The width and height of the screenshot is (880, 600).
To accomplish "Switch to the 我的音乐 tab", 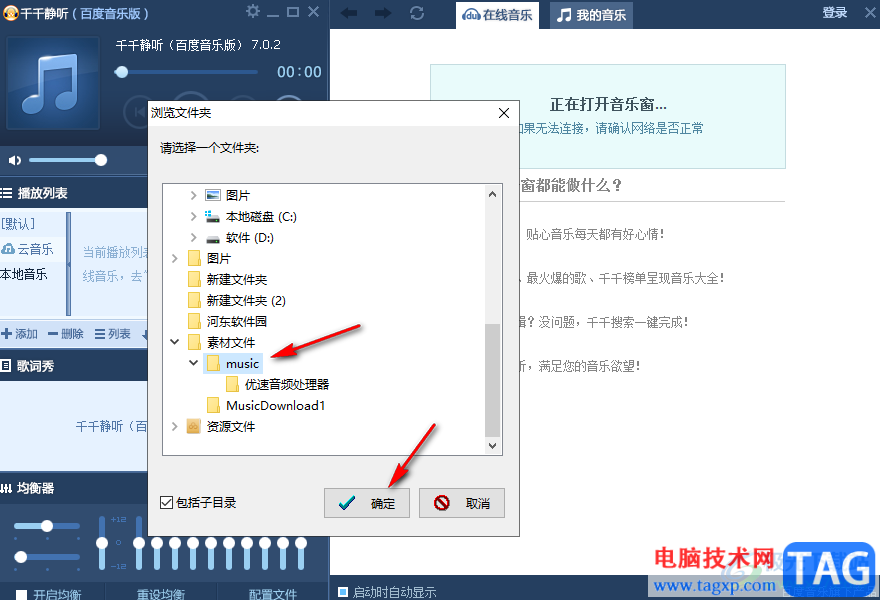I will point(591,15).
